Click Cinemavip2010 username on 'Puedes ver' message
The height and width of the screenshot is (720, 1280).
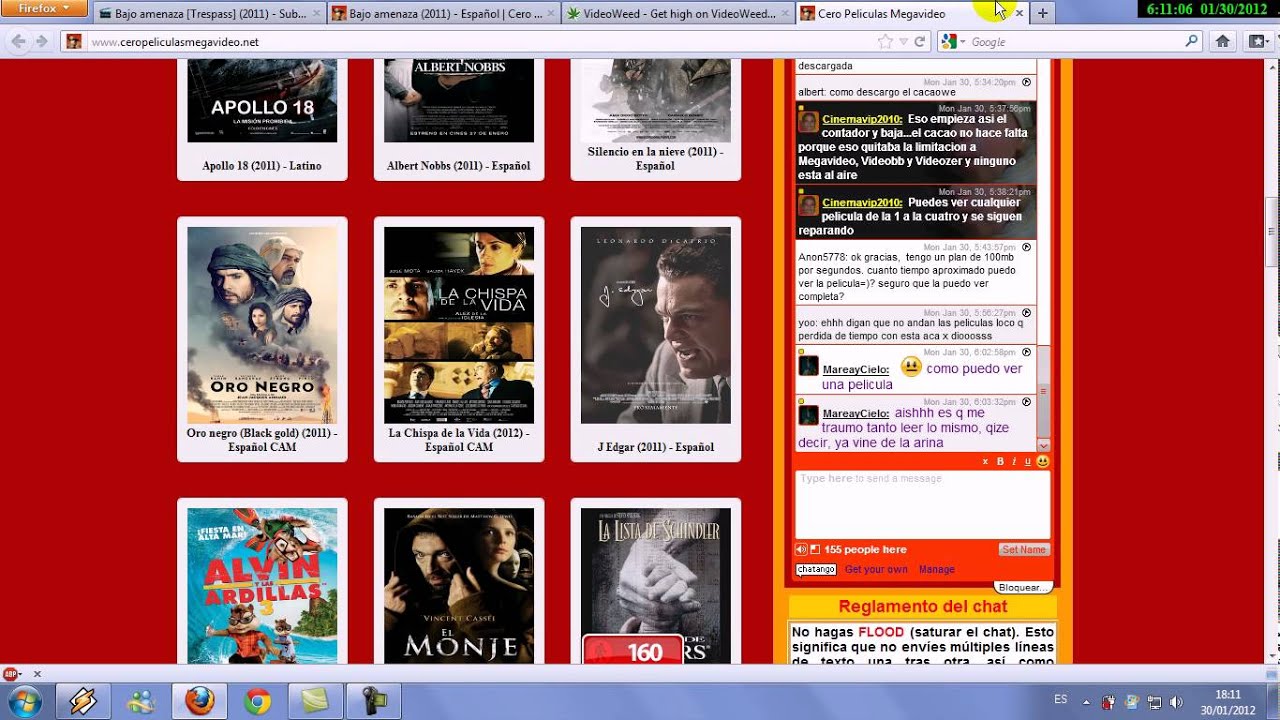[x=862, y=202]
